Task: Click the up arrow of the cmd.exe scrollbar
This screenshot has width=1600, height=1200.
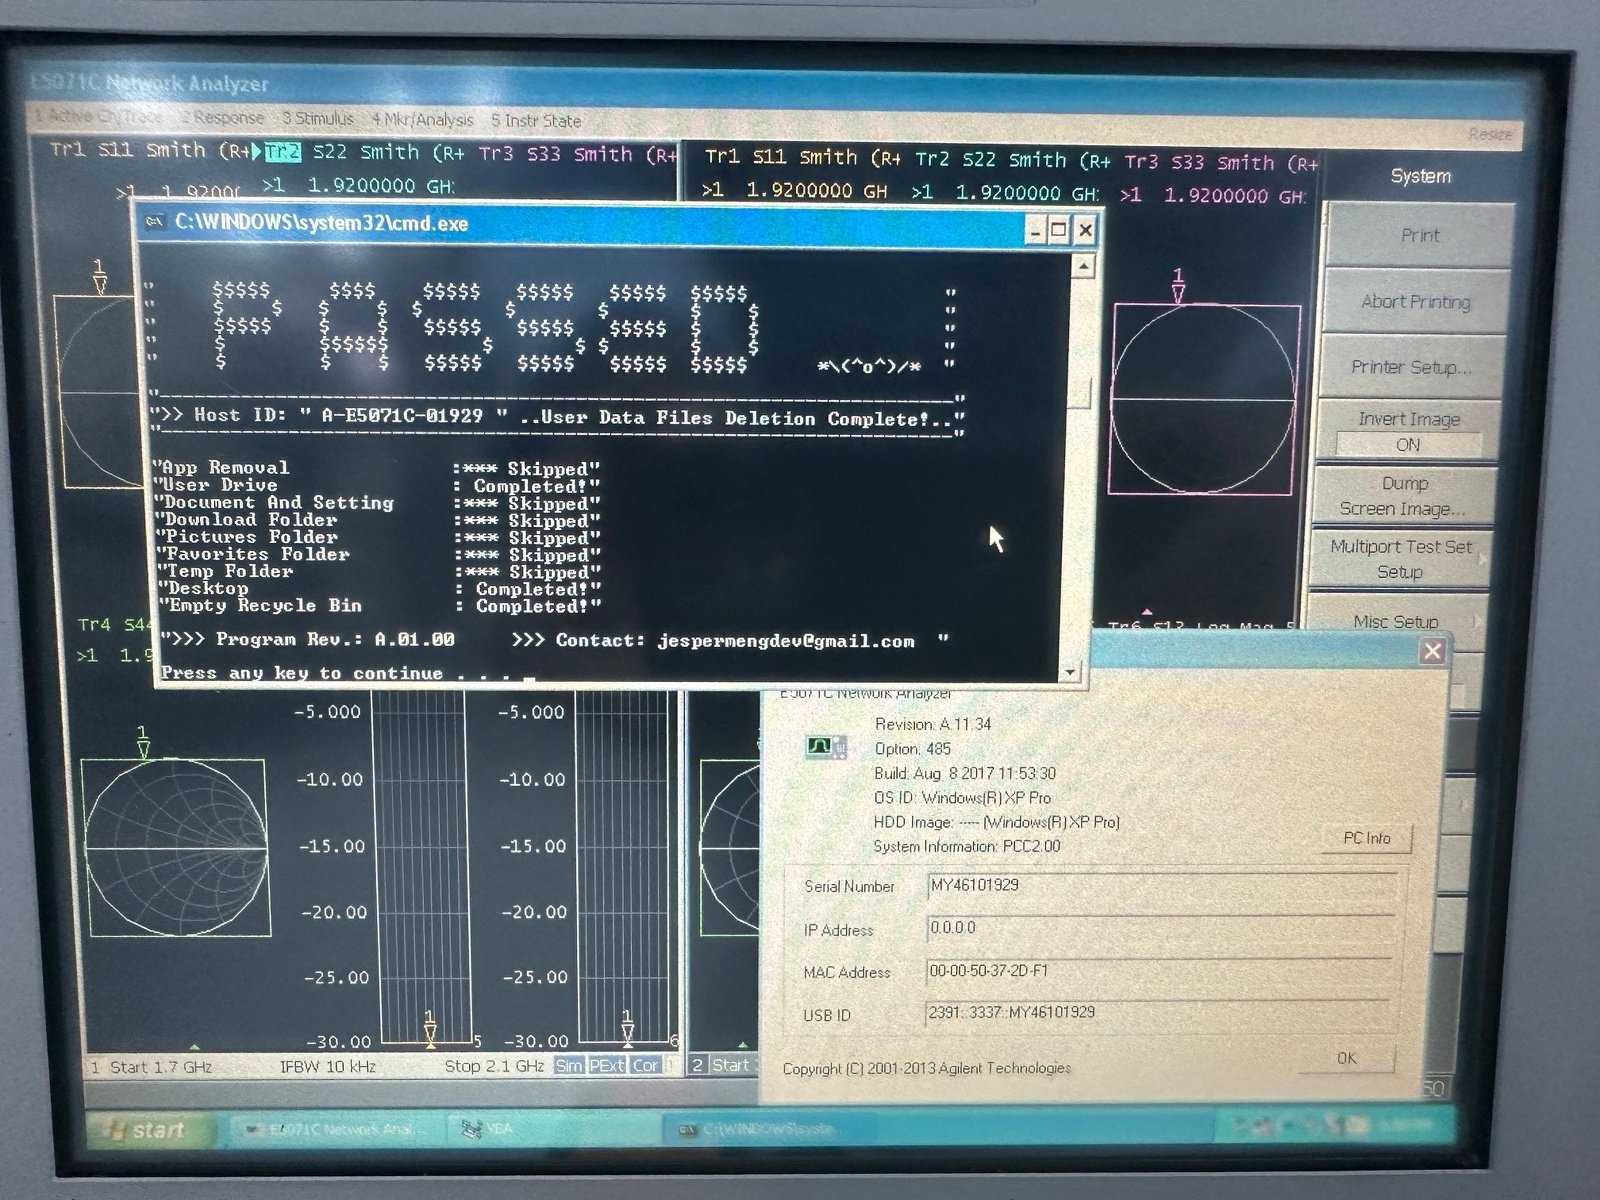Action: coord(1081,266)
